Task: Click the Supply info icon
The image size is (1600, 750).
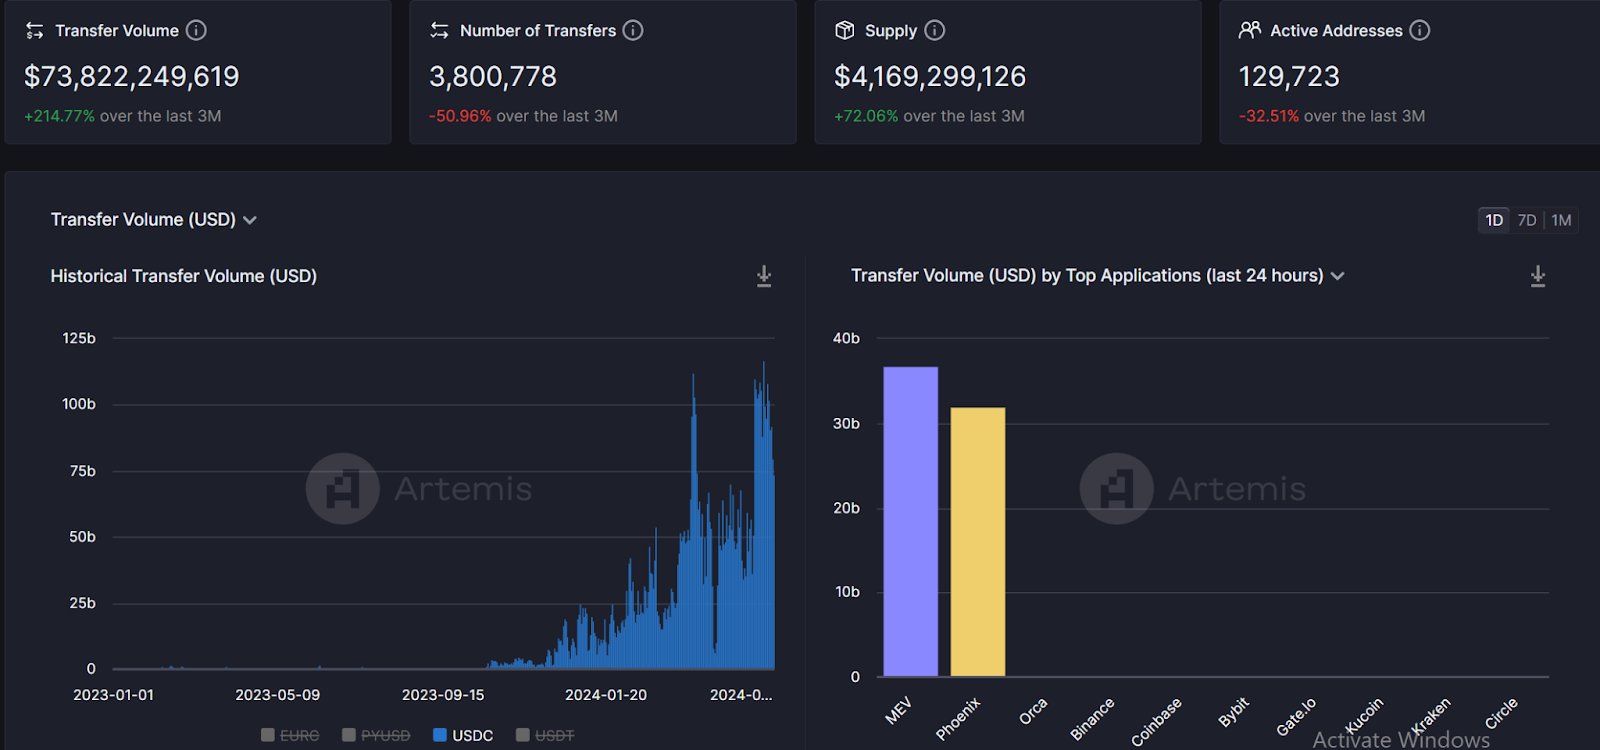Action: pyautogui.click(x=935, y=30)
